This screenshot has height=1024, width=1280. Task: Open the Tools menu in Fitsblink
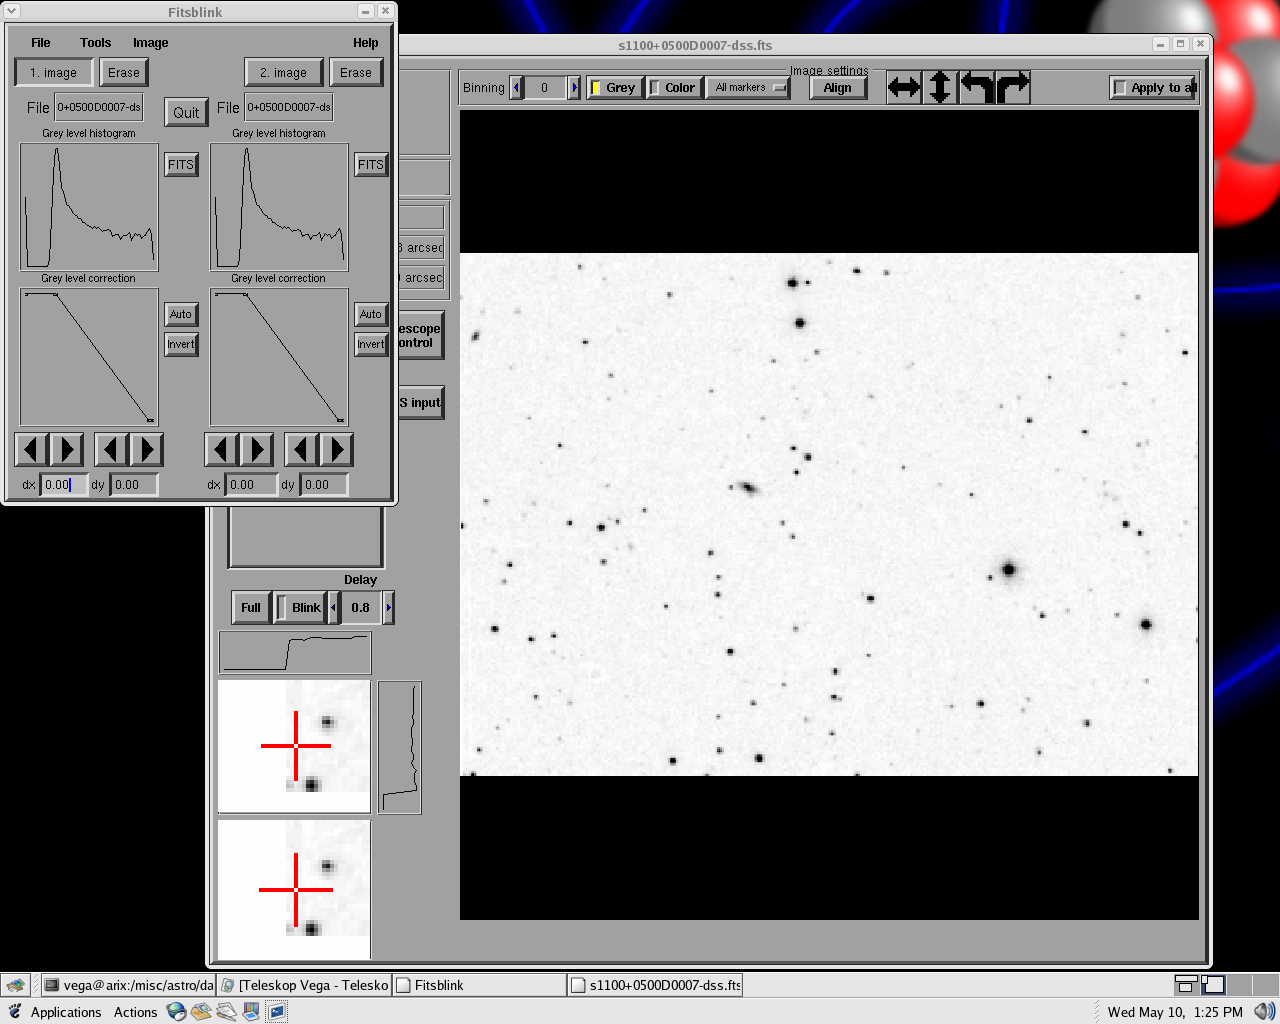point(96,43)
